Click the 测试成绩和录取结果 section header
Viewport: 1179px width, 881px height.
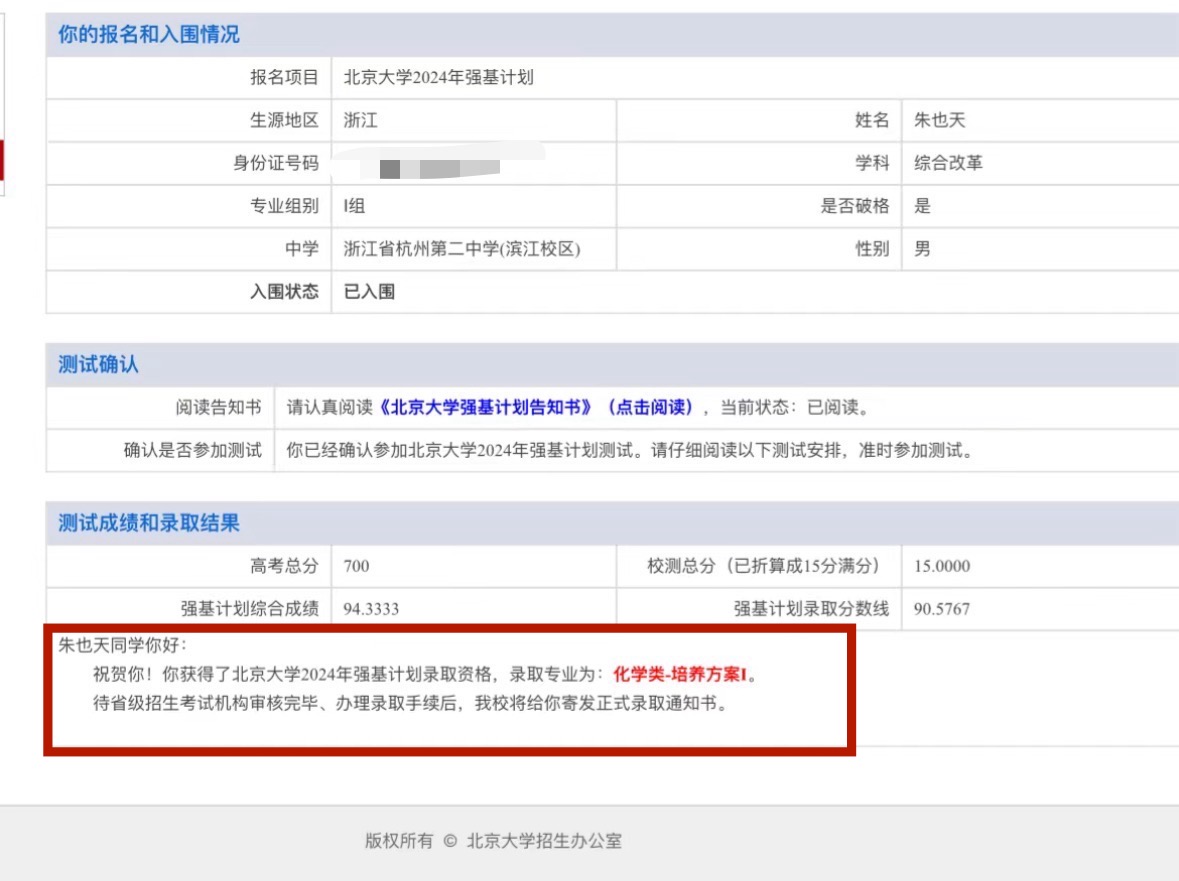tap(149, 523)
